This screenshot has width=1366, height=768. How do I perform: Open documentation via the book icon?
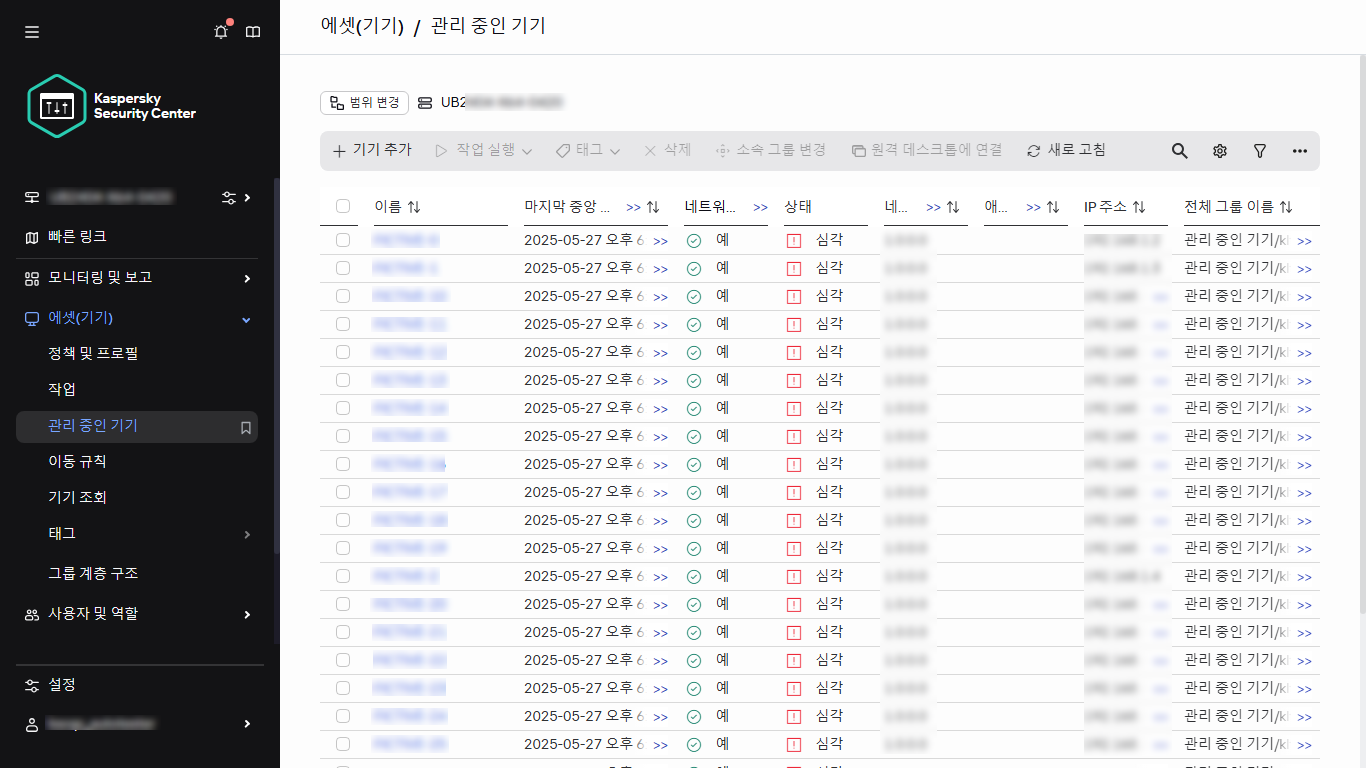253,31
